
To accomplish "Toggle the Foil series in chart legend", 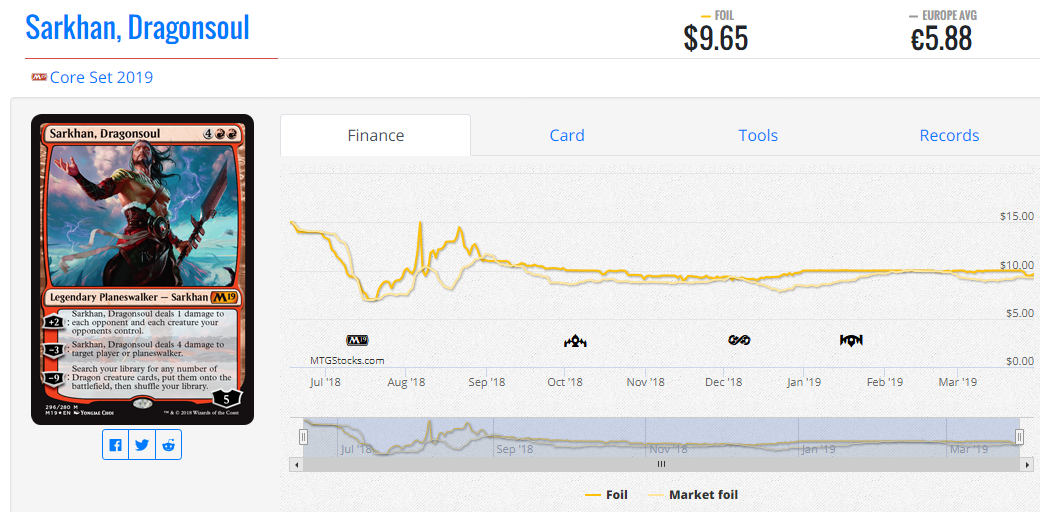I will coord(606,495).
